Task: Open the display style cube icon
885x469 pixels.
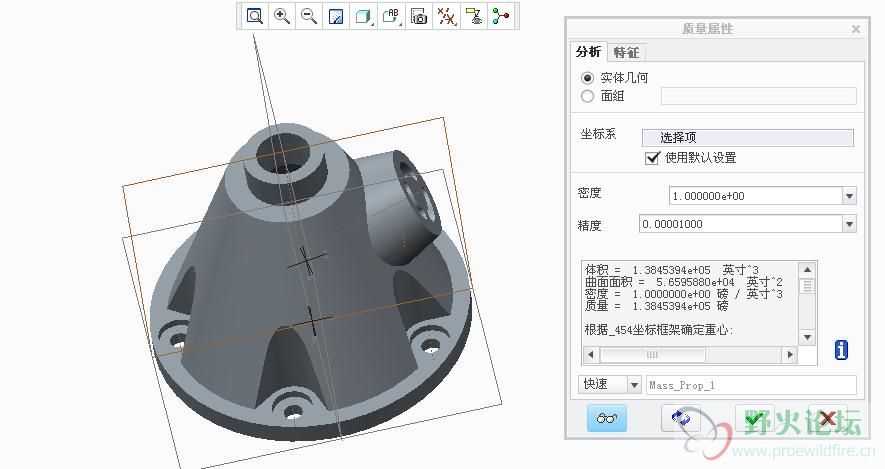Action: click(363, 16)
